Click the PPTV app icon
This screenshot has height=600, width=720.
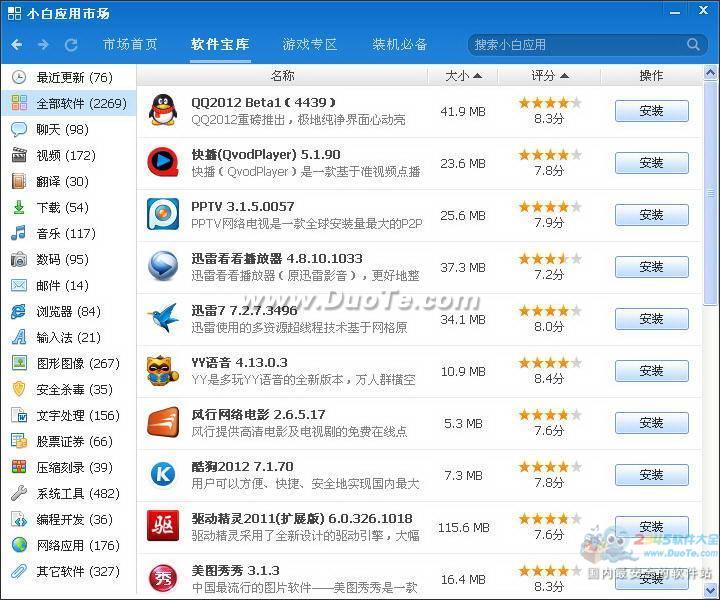(163, 214)
